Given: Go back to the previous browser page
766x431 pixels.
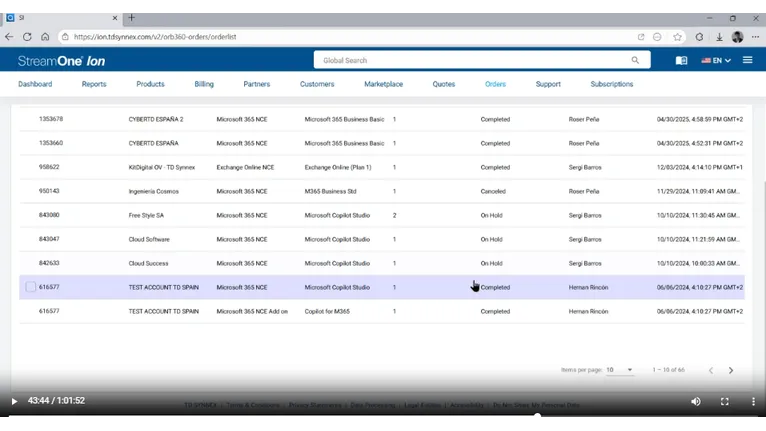Looking at the screenshot, I should coord(9,37).
